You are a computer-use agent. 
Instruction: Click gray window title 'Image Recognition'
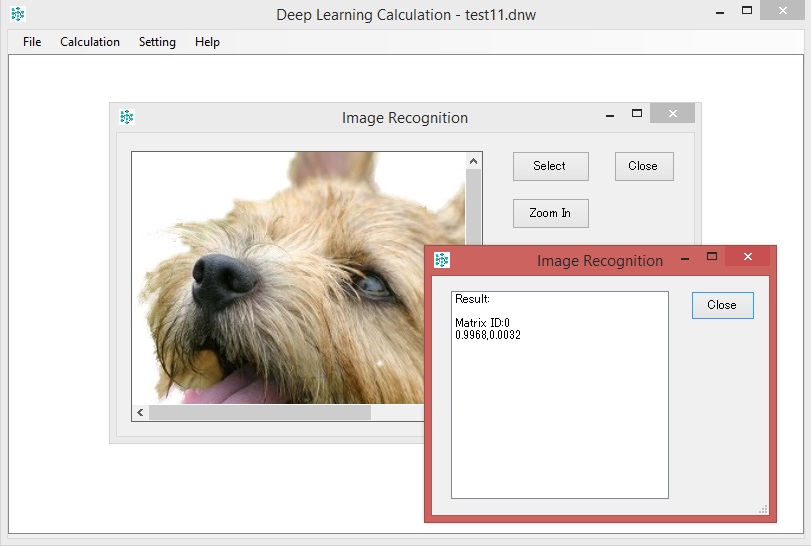404,118
